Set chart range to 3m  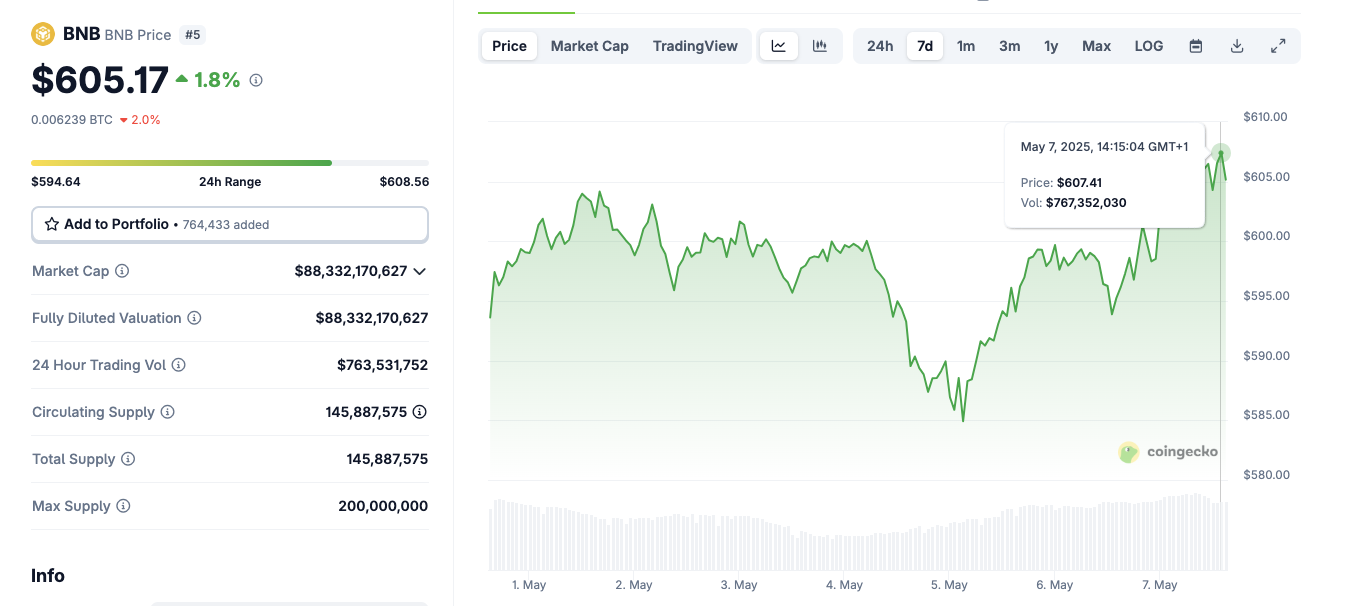(1010, 46)
